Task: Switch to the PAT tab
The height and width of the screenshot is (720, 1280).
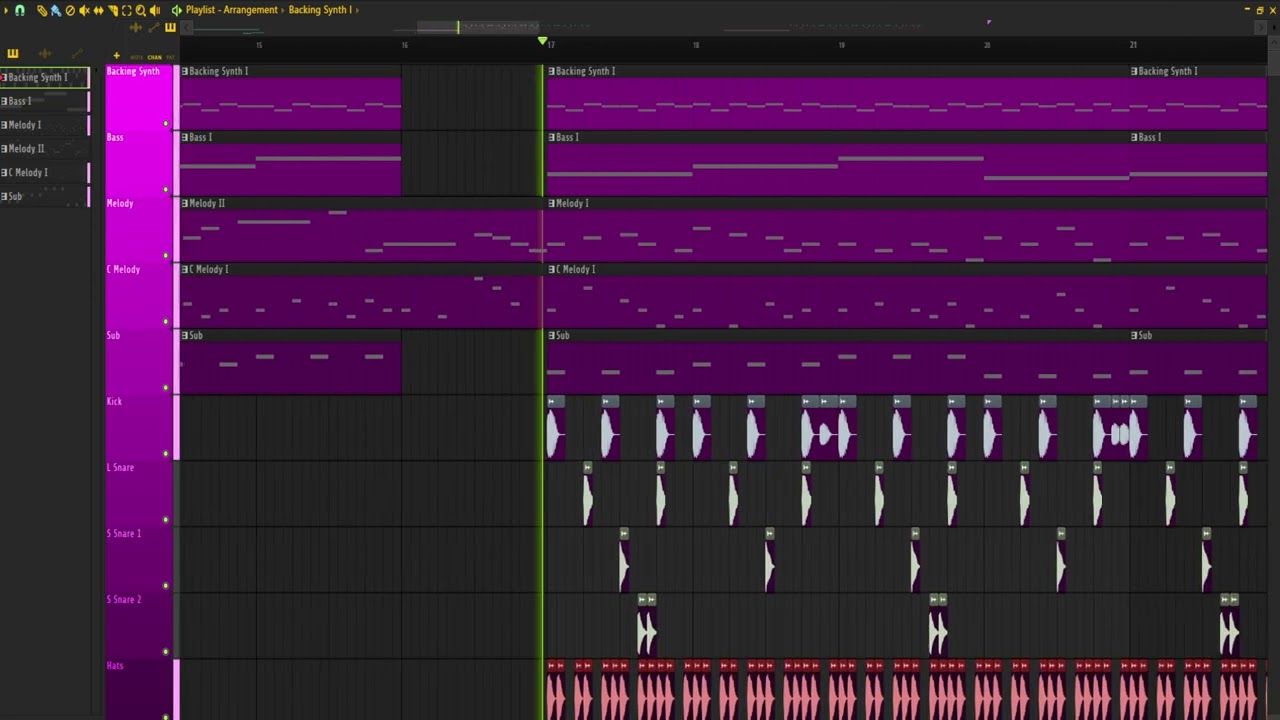Action: [x=170, y=57]
